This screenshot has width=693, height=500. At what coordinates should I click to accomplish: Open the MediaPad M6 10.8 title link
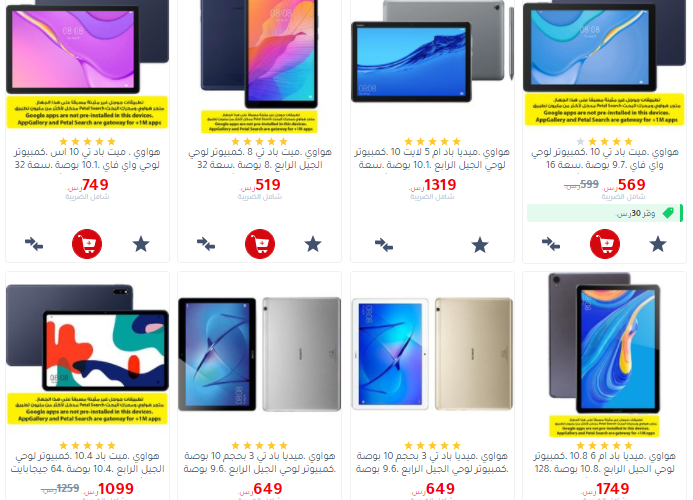[604, 462]
